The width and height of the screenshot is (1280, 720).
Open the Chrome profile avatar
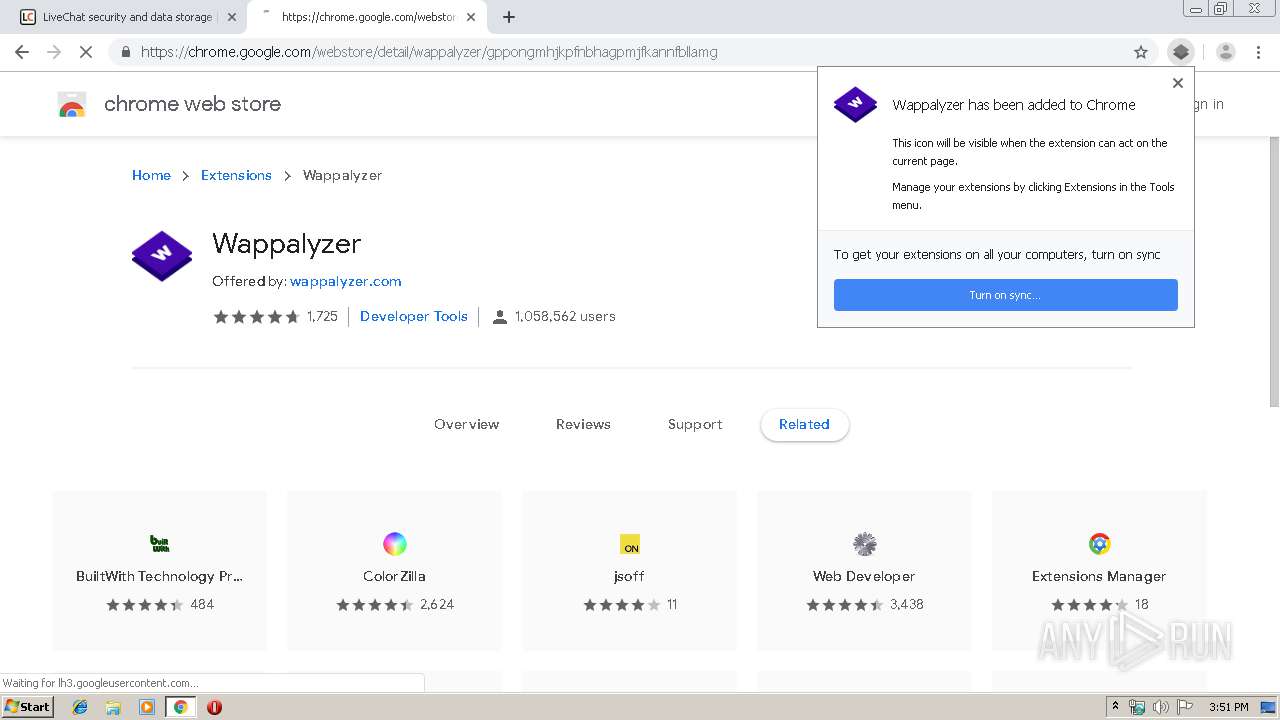pos(1226,52)
